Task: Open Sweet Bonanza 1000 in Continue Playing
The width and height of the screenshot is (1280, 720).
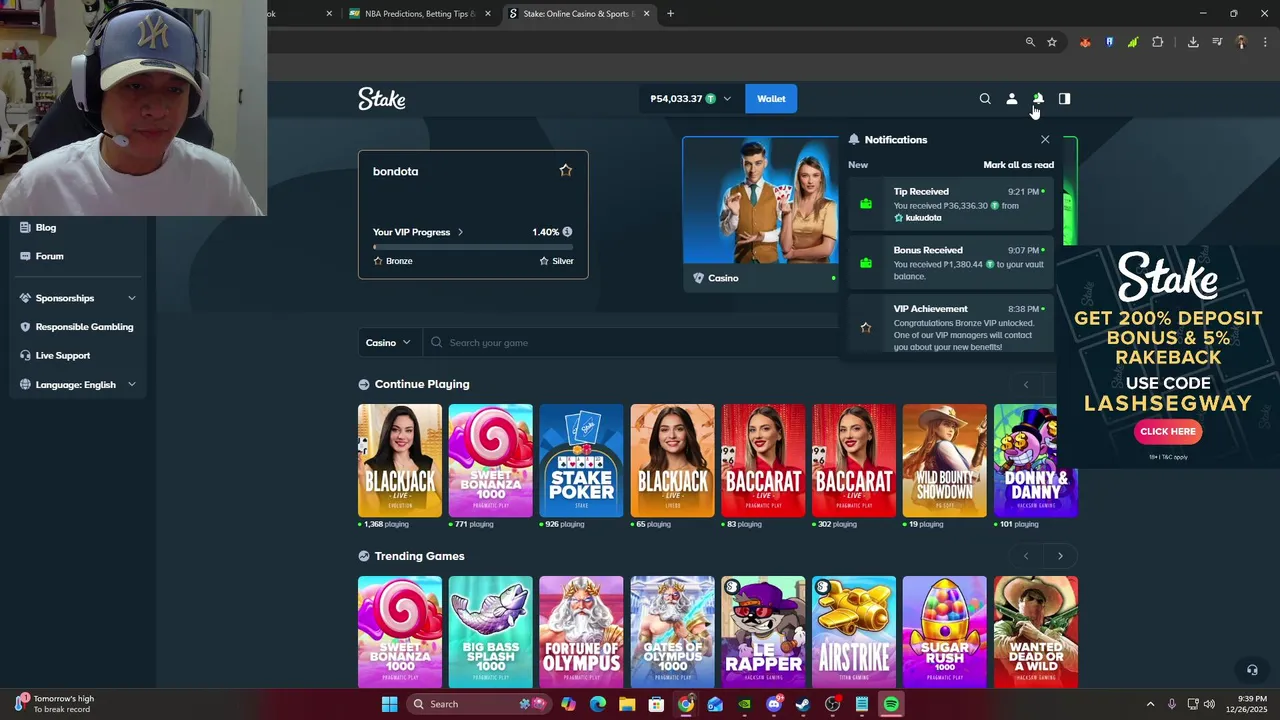Action: (x=491, y=461)
